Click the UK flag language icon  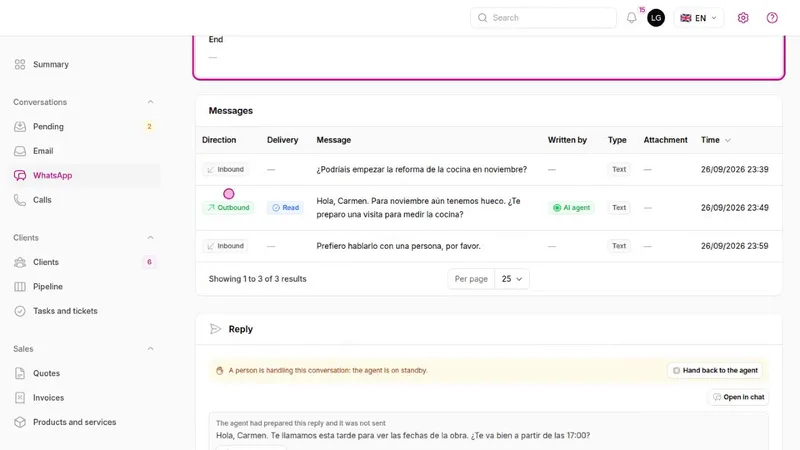click(x=686, y=18)
